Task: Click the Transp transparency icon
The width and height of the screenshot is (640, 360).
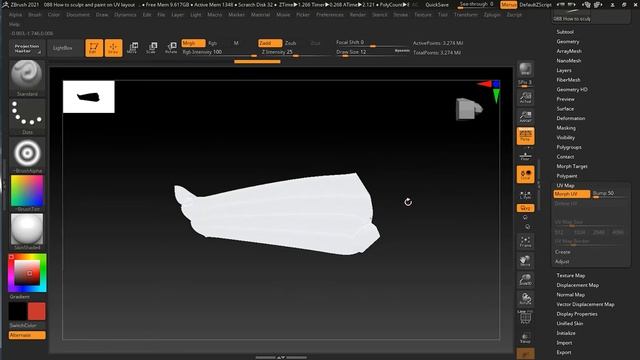Action: tap(525, 338)
